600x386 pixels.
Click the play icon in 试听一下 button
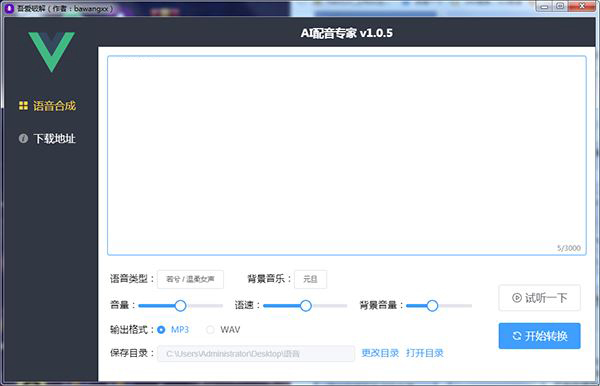pyautogui.click(x=517, y=298)
